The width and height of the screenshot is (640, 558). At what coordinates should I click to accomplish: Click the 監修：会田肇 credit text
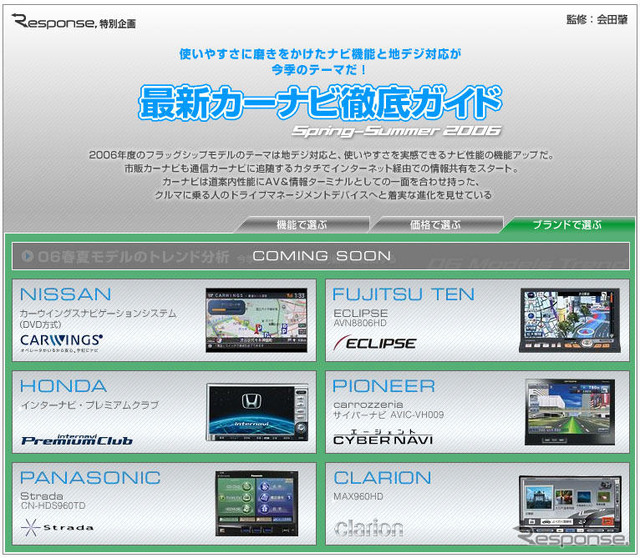pos(597,20)
